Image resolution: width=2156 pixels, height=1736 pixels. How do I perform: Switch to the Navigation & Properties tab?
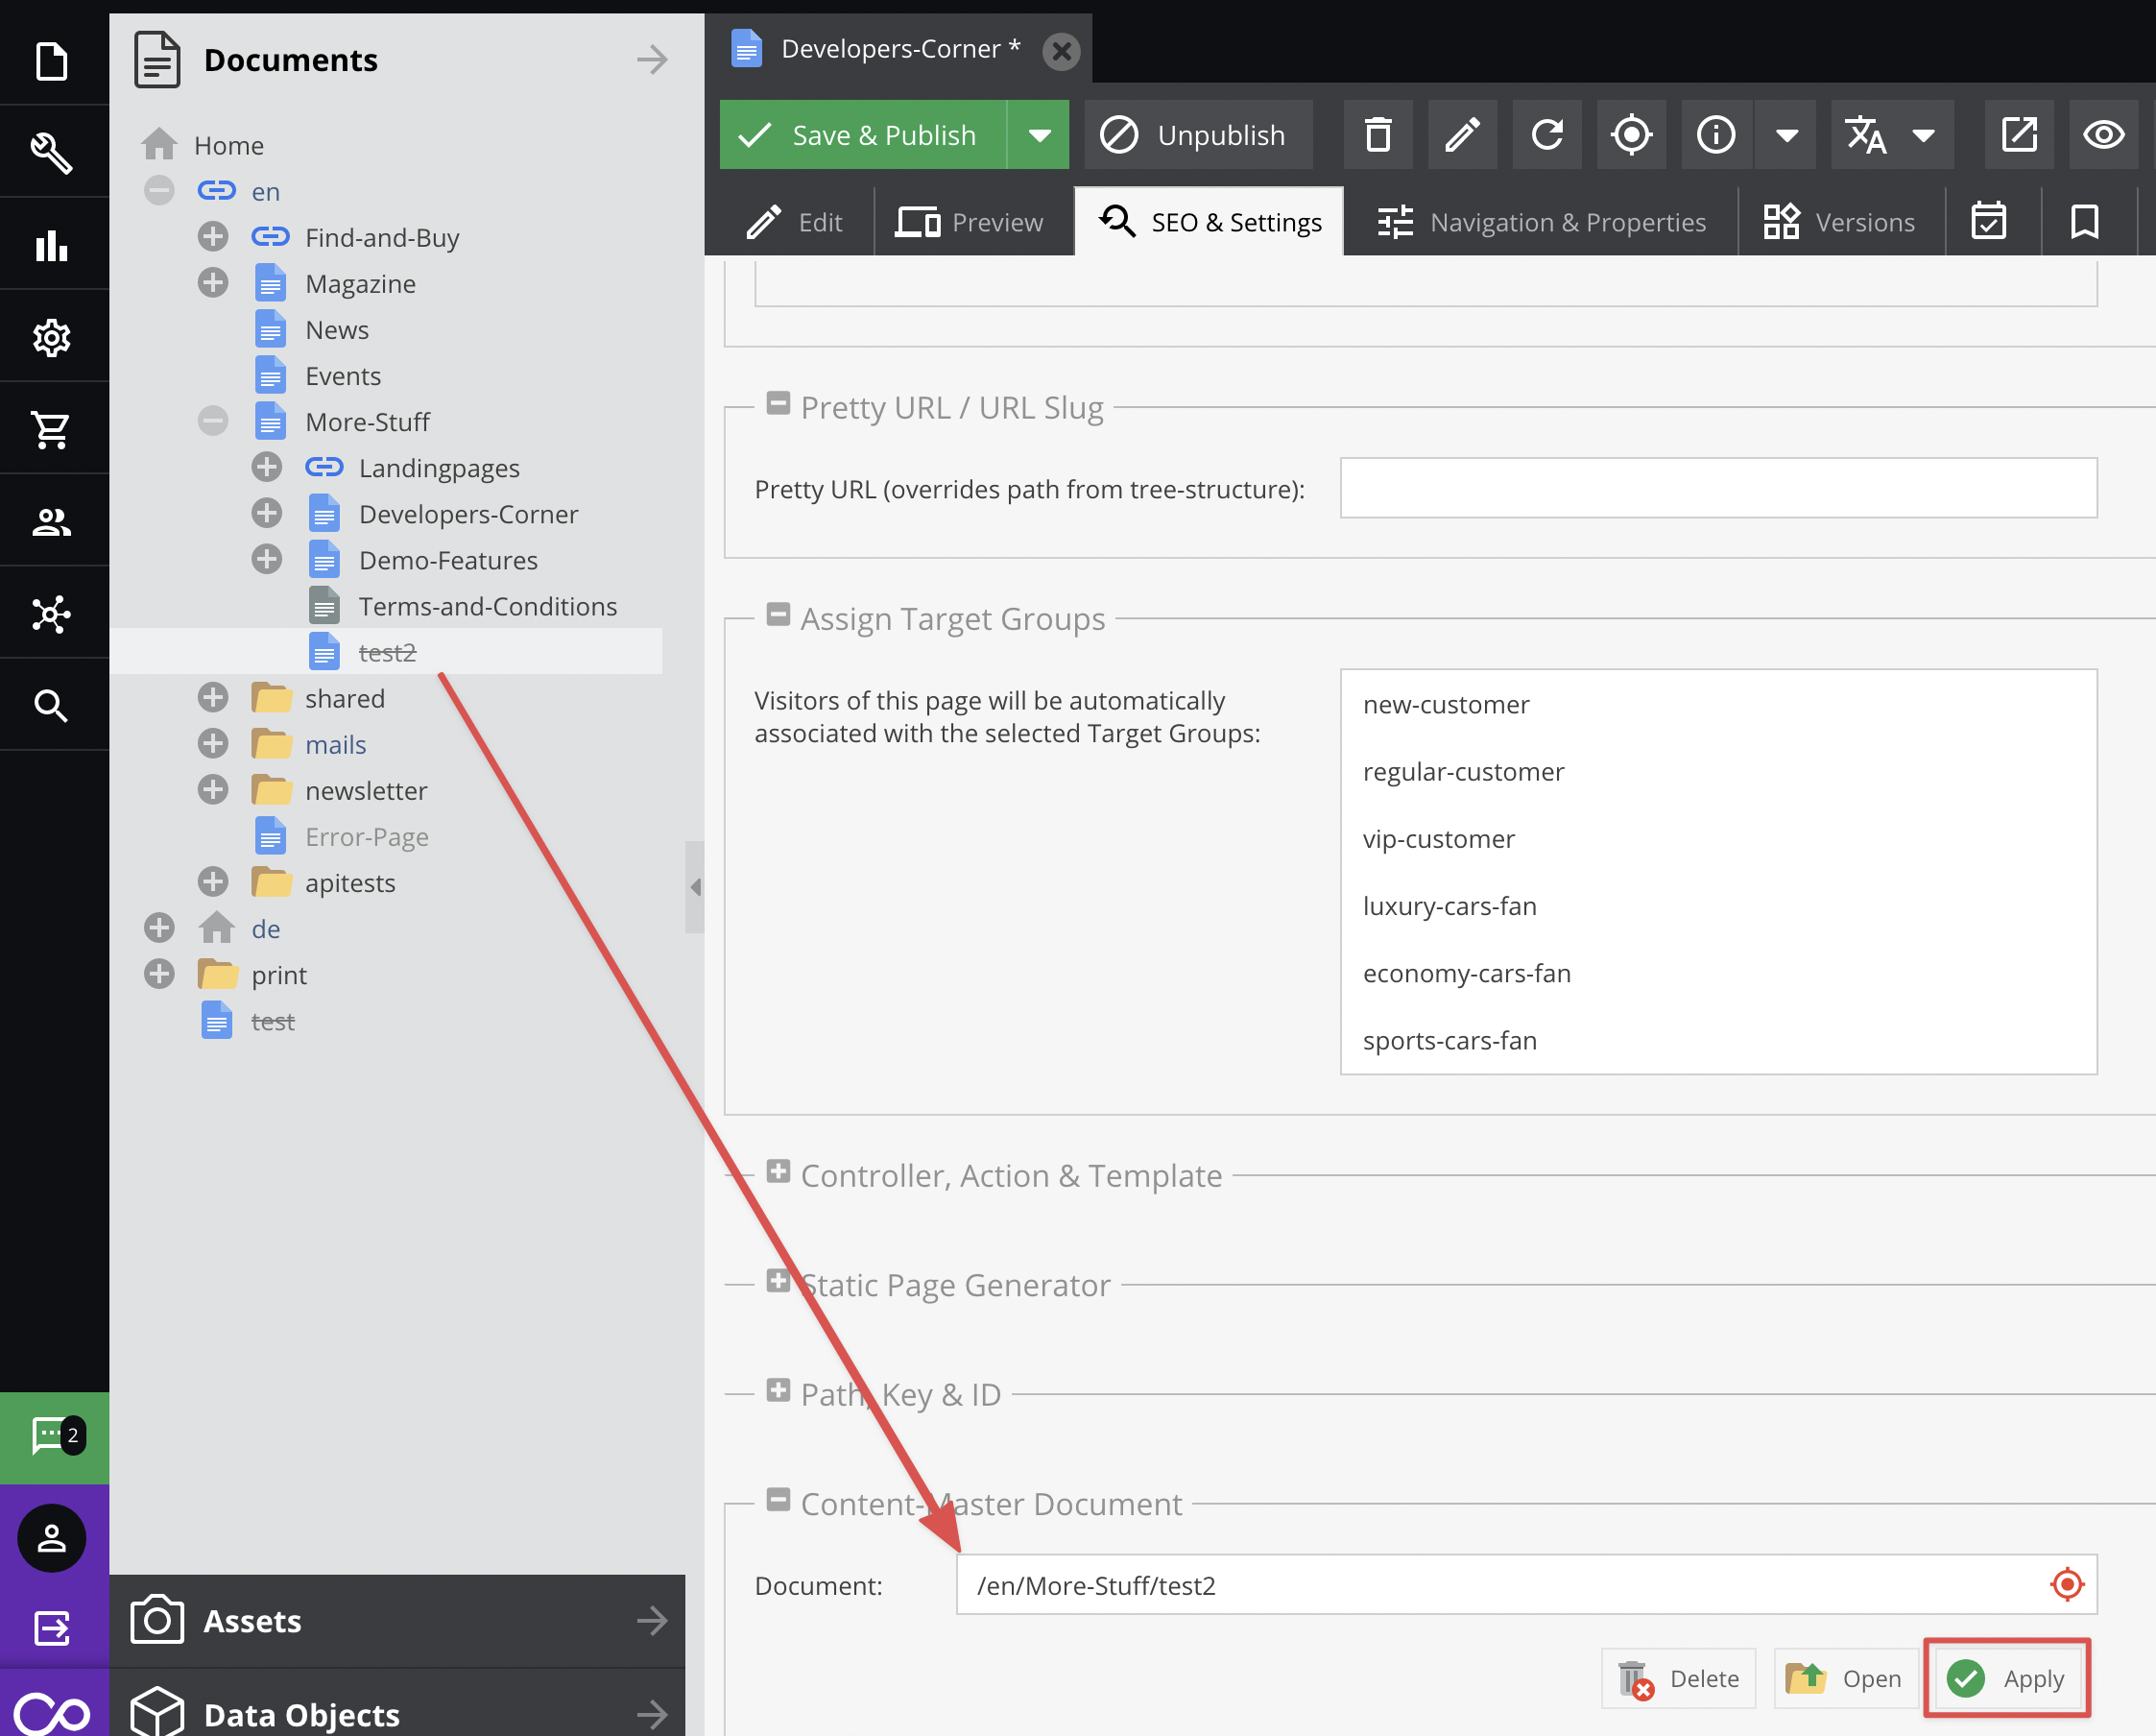(x=1541, y=222)
